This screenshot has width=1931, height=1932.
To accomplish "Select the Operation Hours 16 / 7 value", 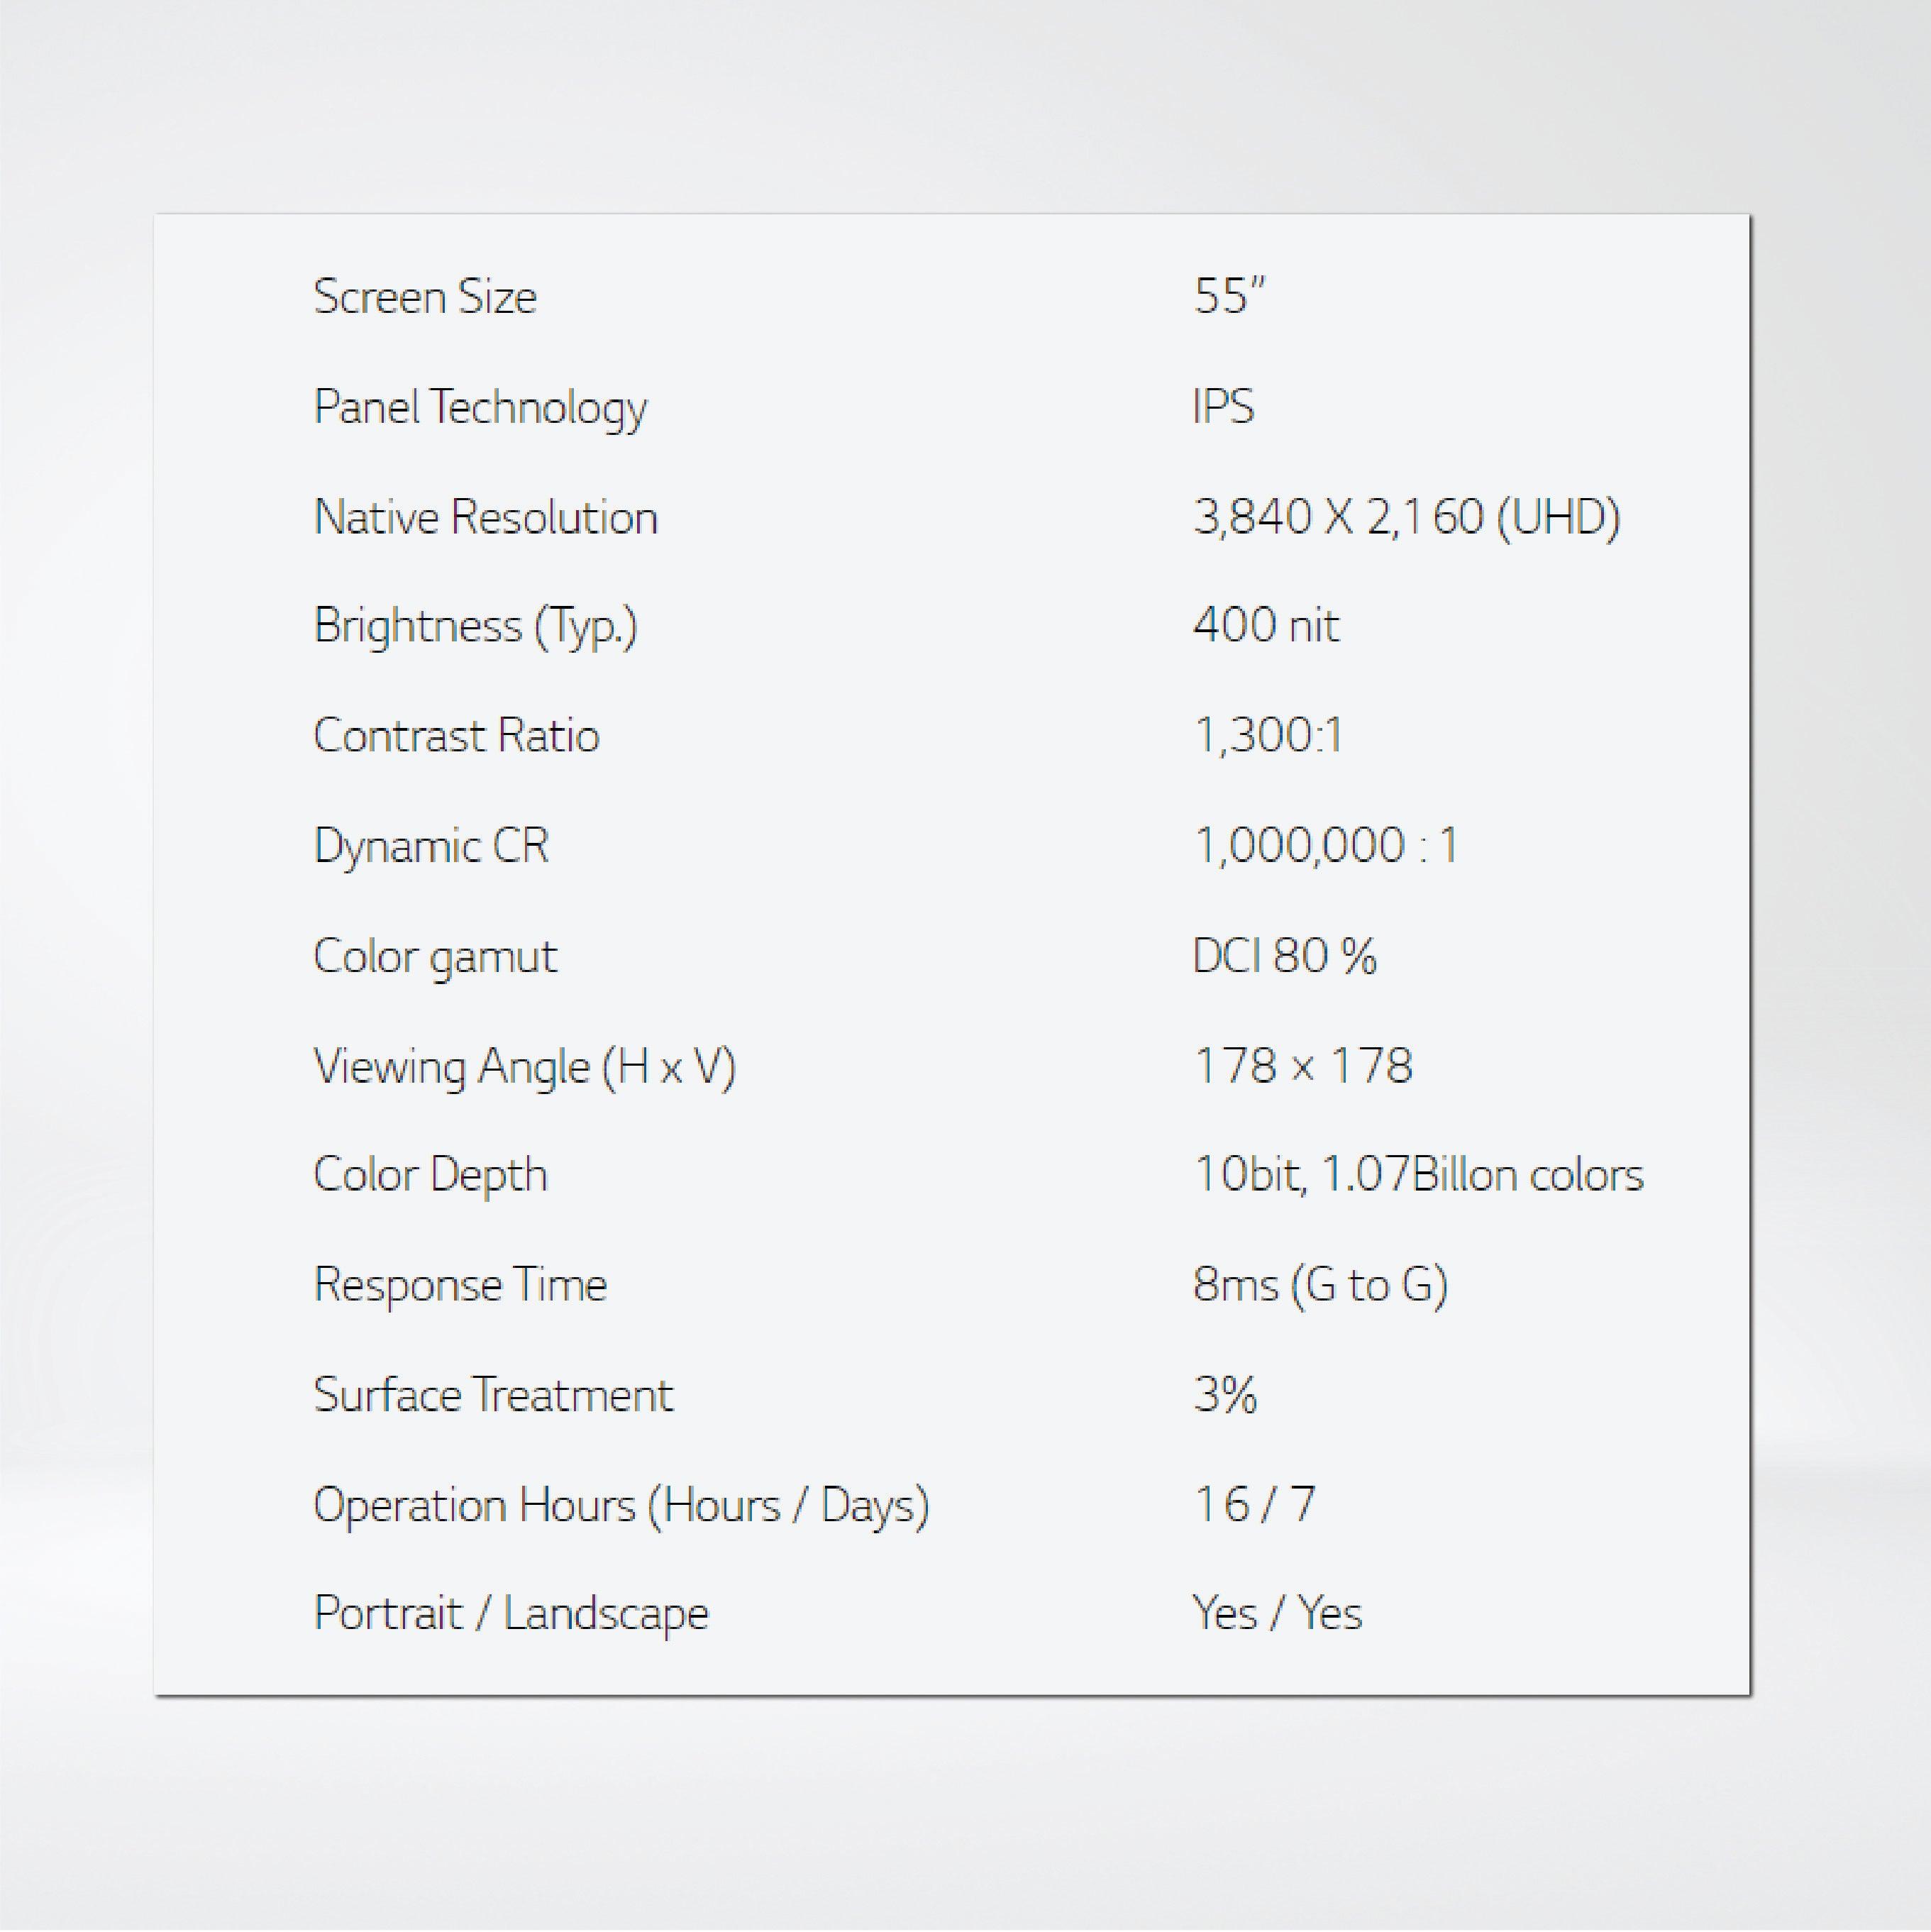I will 1256,1504.
